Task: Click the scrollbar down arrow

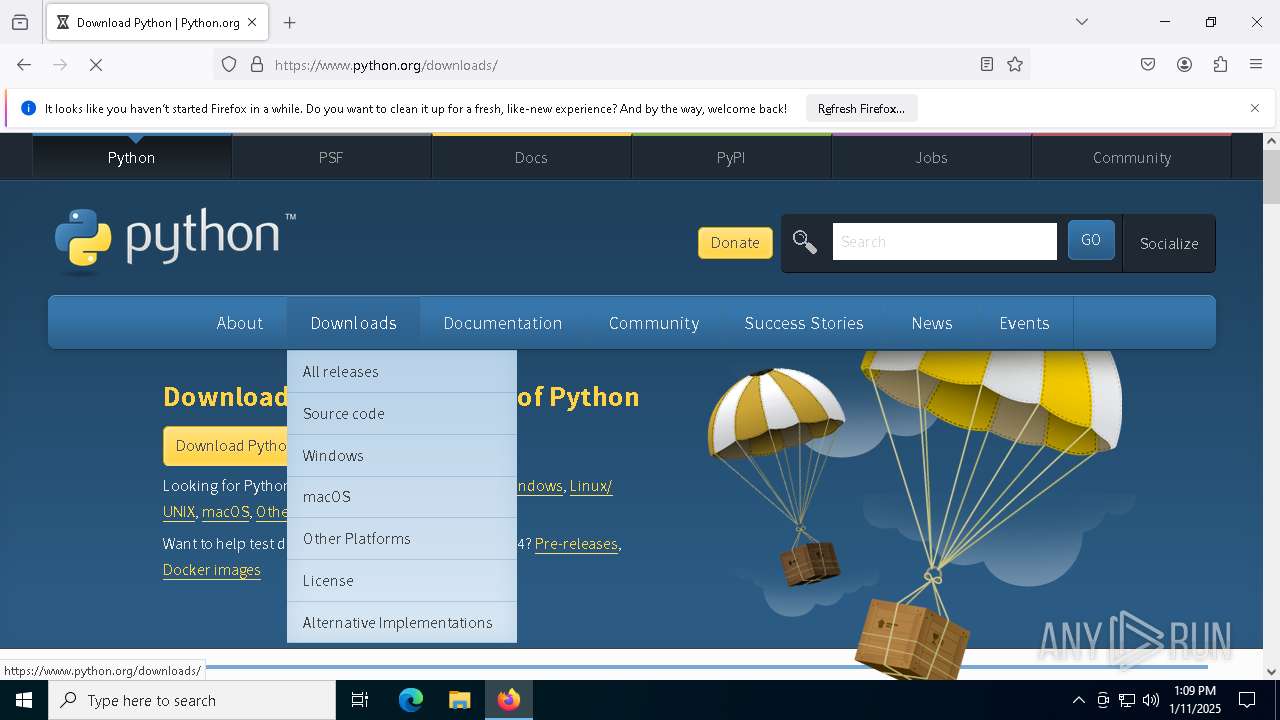Action: pyautogui.click(x=1272, y=672)
